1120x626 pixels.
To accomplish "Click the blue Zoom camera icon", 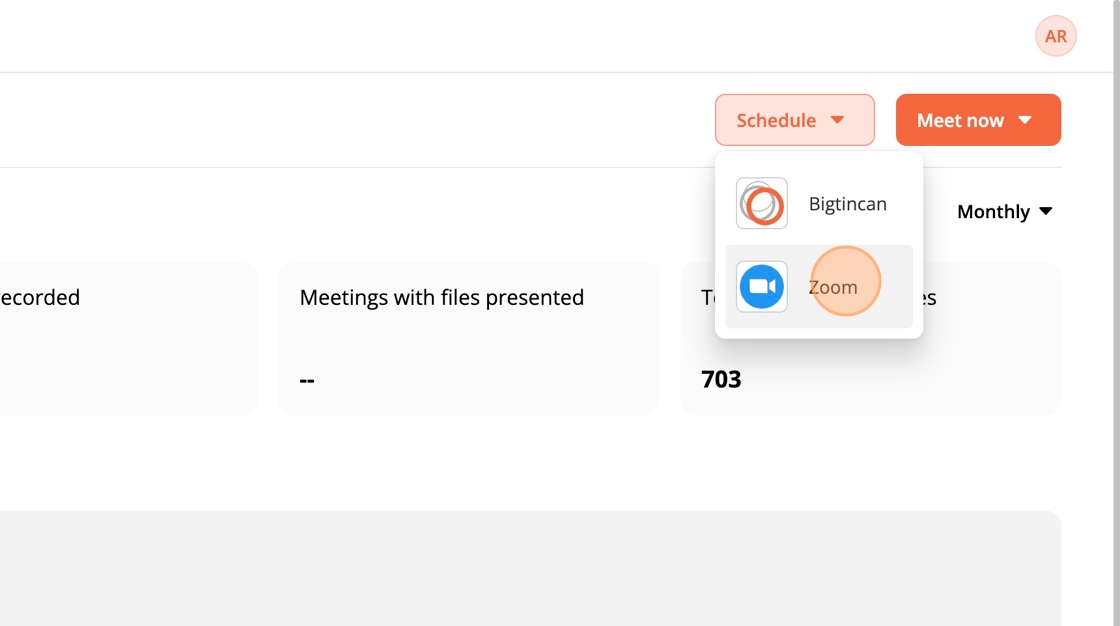I will [762, 287].
